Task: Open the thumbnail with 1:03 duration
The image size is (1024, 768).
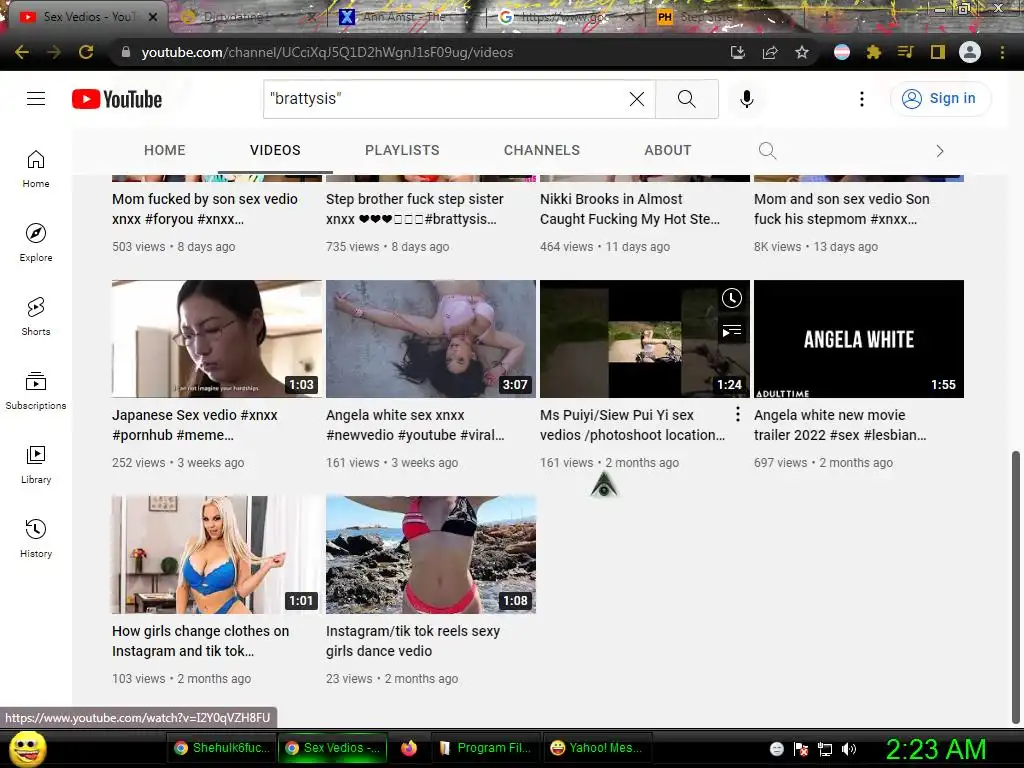Action: (x=217, y=339)
